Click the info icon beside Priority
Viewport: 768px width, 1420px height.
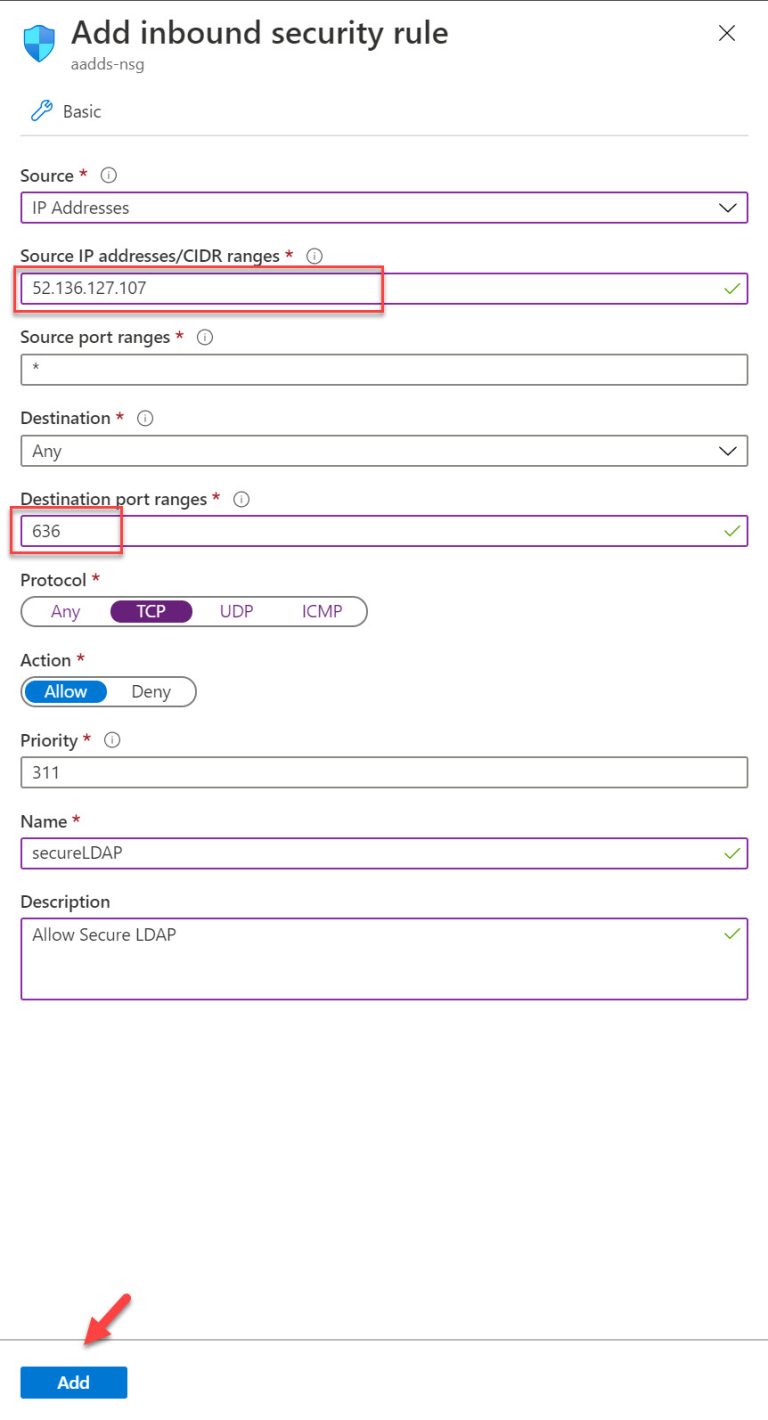coord(112,740)
